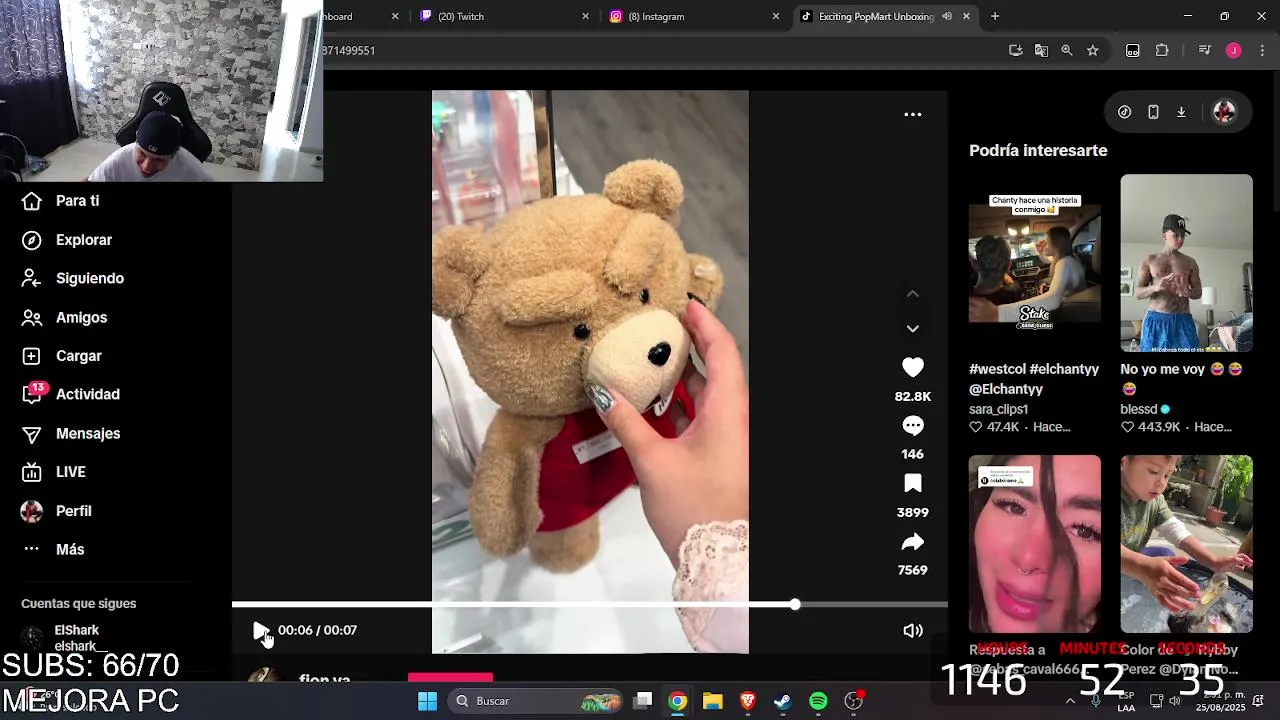The image size is (1280, 720).
Task: Mute the video with speaker icon
Action: coord(913,631)
